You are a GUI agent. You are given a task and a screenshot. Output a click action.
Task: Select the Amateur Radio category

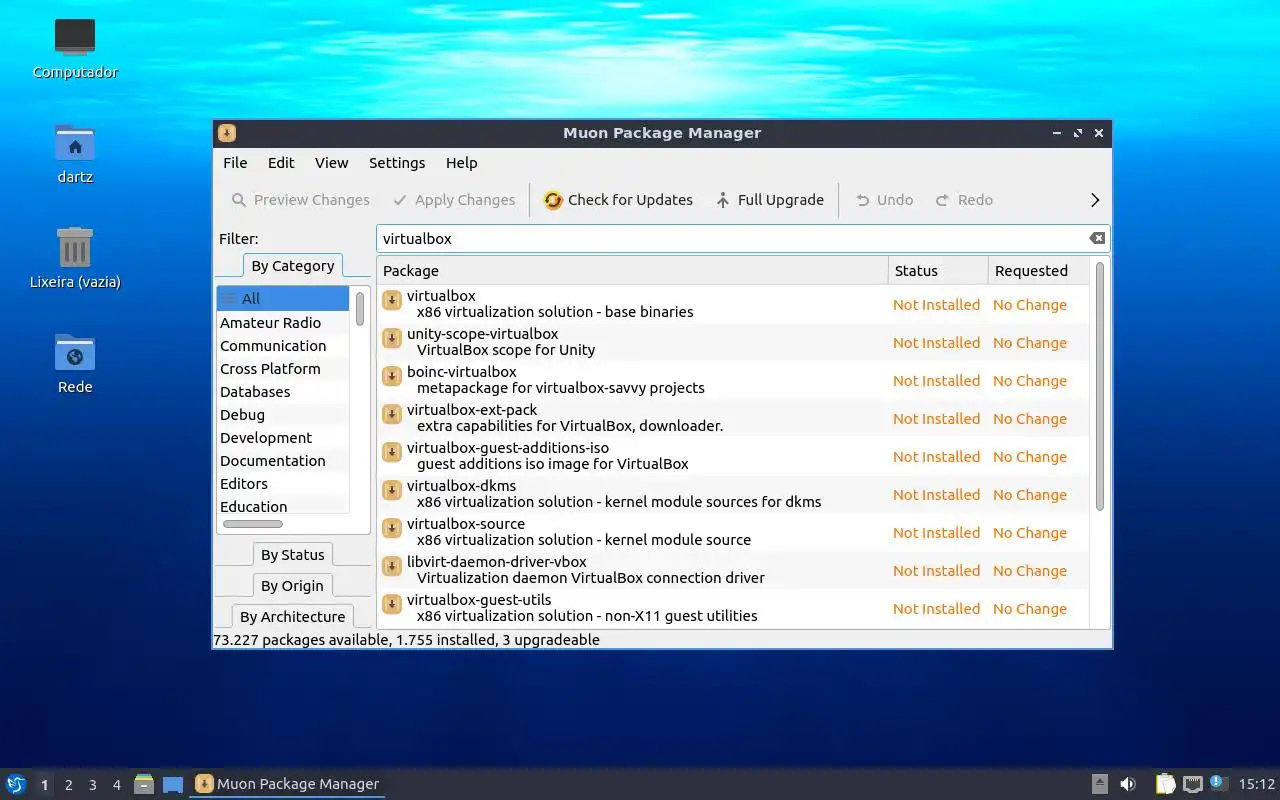click(x=283, y=323)
